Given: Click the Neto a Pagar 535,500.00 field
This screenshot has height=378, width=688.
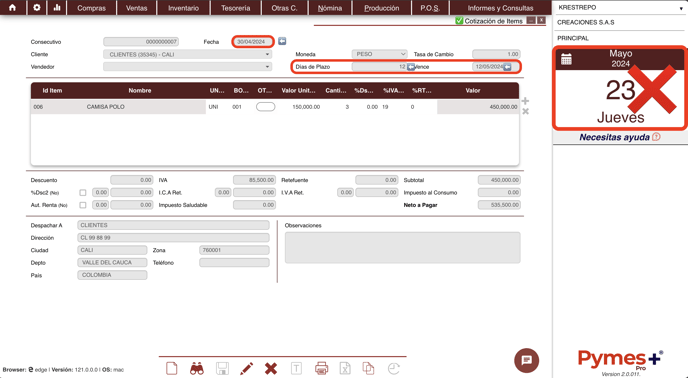Looking at the screenshot, I should point(499,205).
